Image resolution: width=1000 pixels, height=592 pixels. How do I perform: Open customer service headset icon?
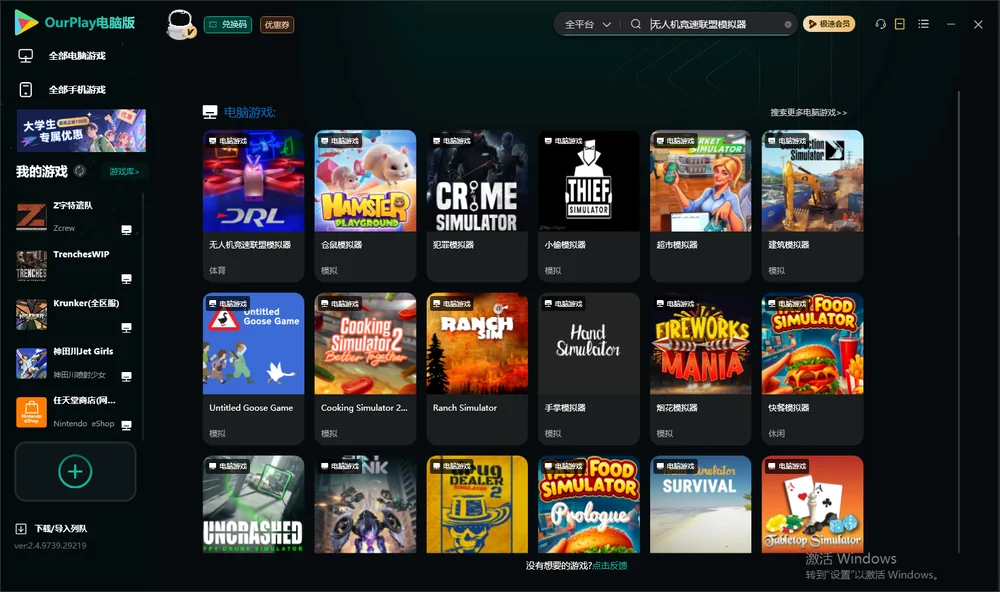(x=881, y=24)
